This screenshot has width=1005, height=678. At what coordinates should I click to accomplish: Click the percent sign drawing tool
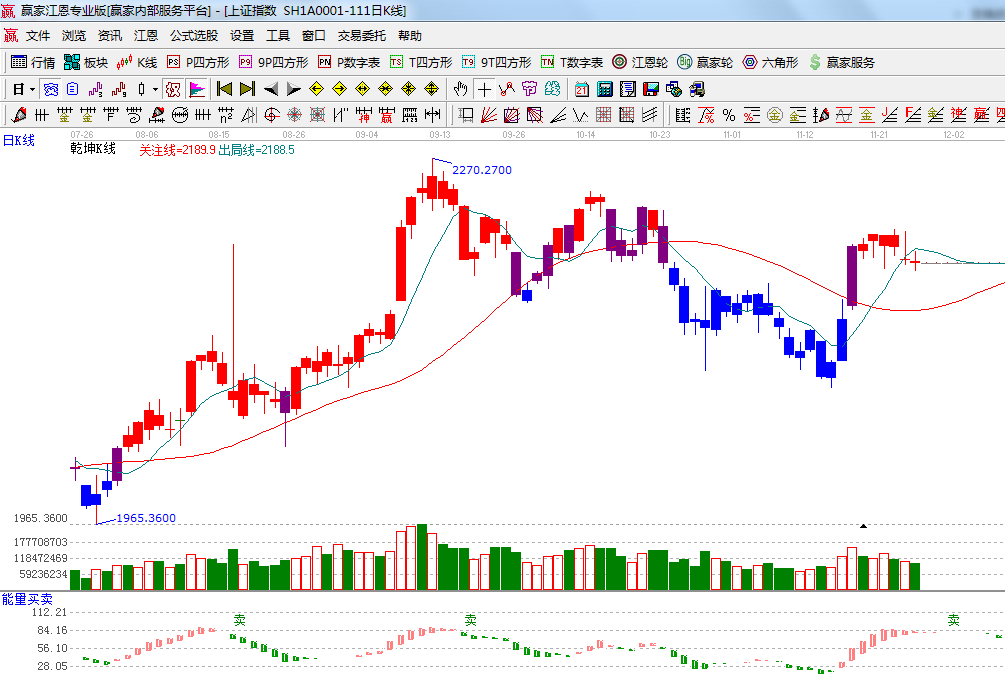tap(728, 115)
